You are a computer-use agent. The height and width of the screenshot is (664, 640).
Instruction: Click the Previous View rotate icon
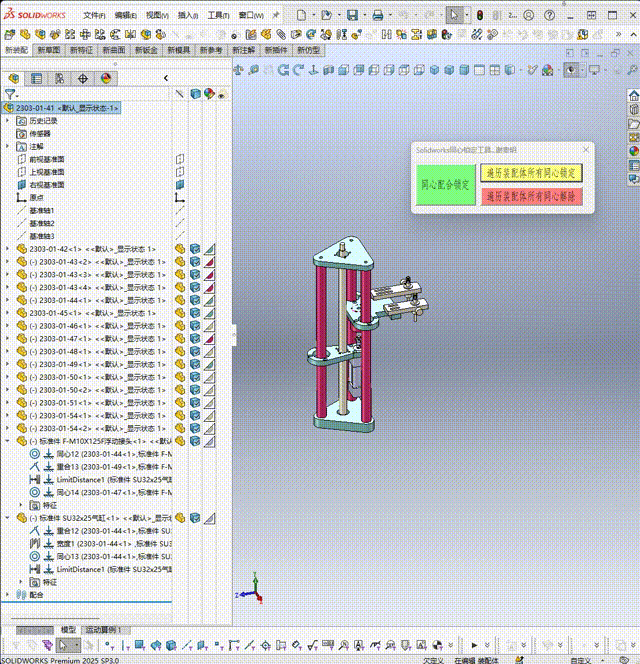point(283,70)
